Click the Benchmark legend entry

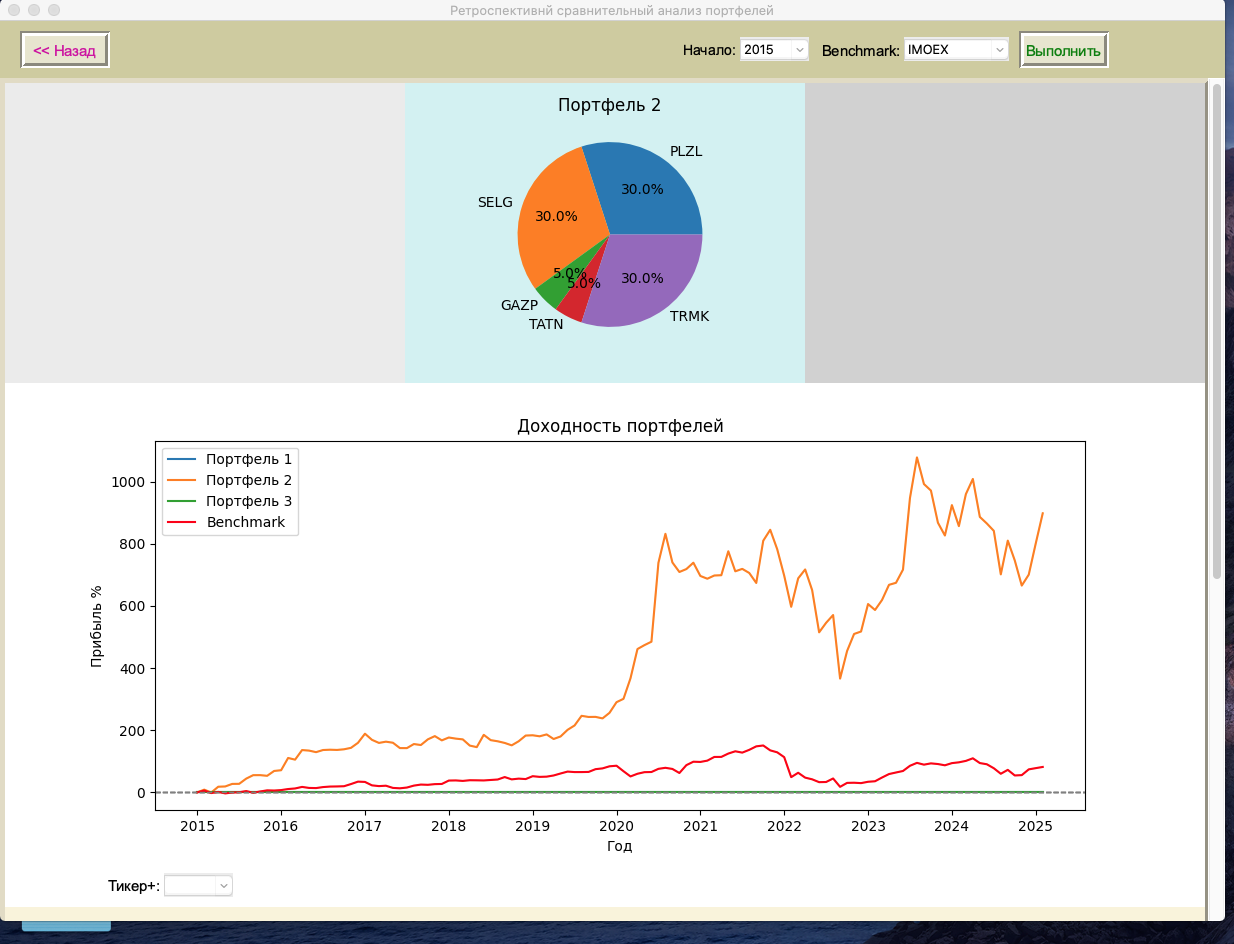click(x=245, y=522)
